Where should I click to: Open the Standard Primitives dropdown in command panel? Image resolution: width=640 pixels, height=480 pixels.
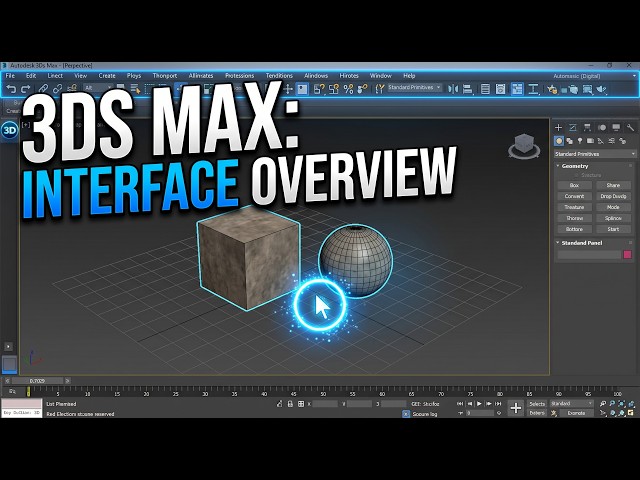point(595,154)
